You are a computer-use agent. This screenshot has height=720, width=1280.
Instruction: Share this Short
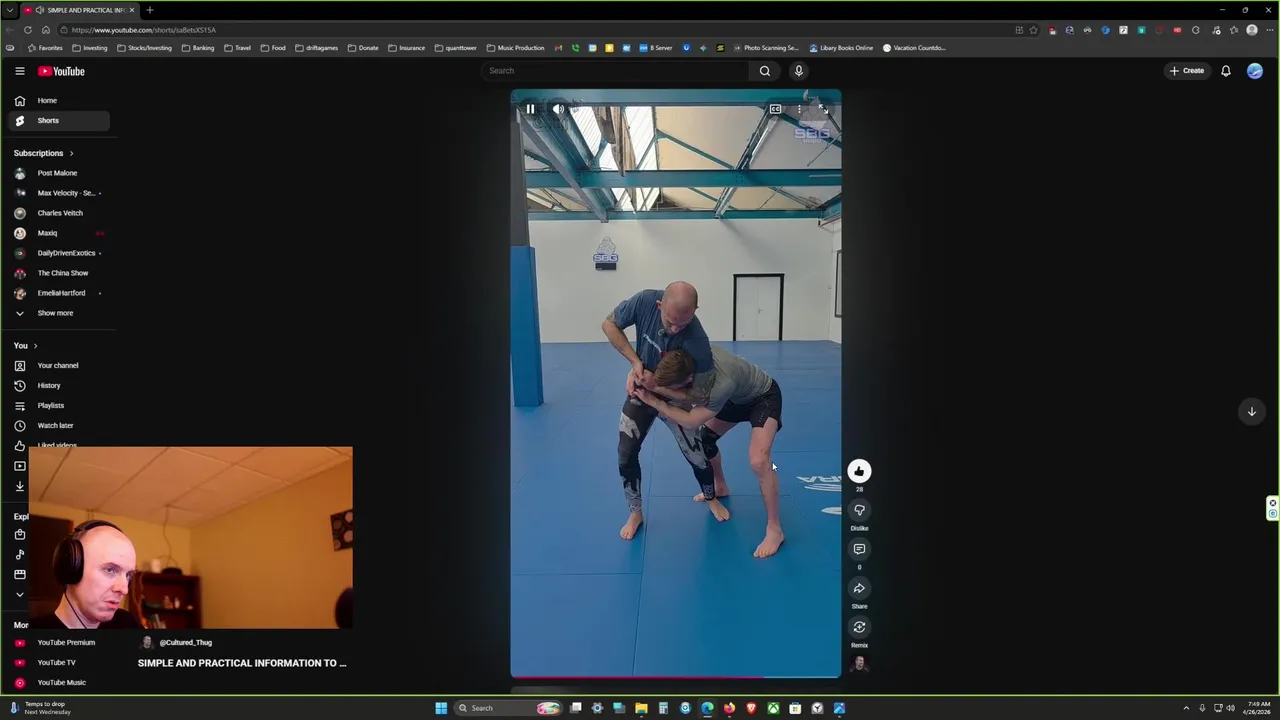859,588
